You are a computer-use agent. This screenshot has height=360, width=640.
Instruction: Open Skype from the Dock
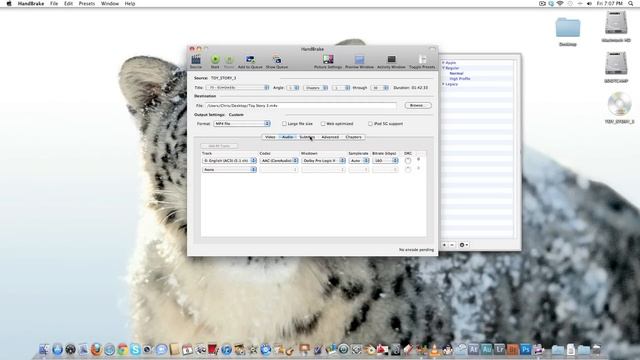click(135, 350)
